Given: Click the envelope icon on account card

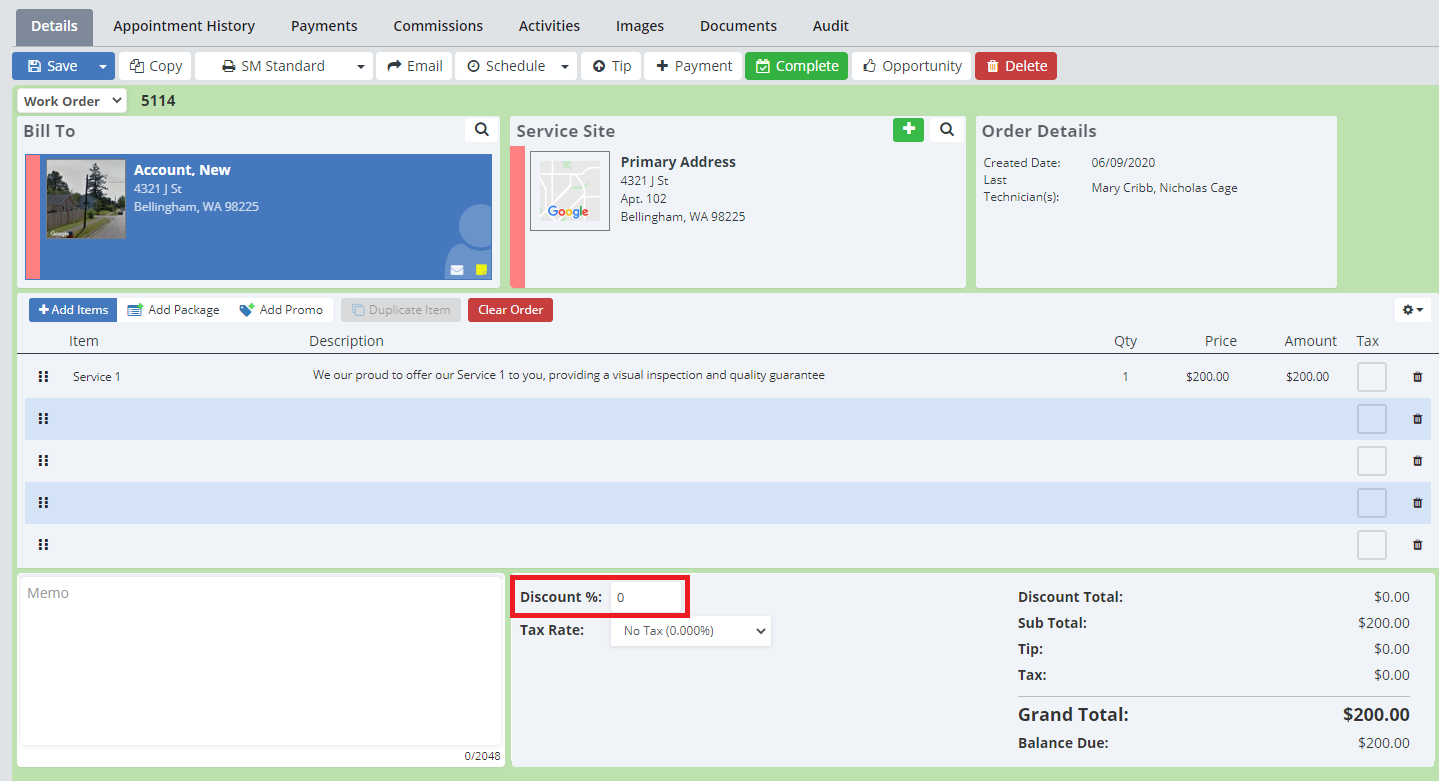Looking at the screenshot, I should pyautogui.click(x=457, y=270).
